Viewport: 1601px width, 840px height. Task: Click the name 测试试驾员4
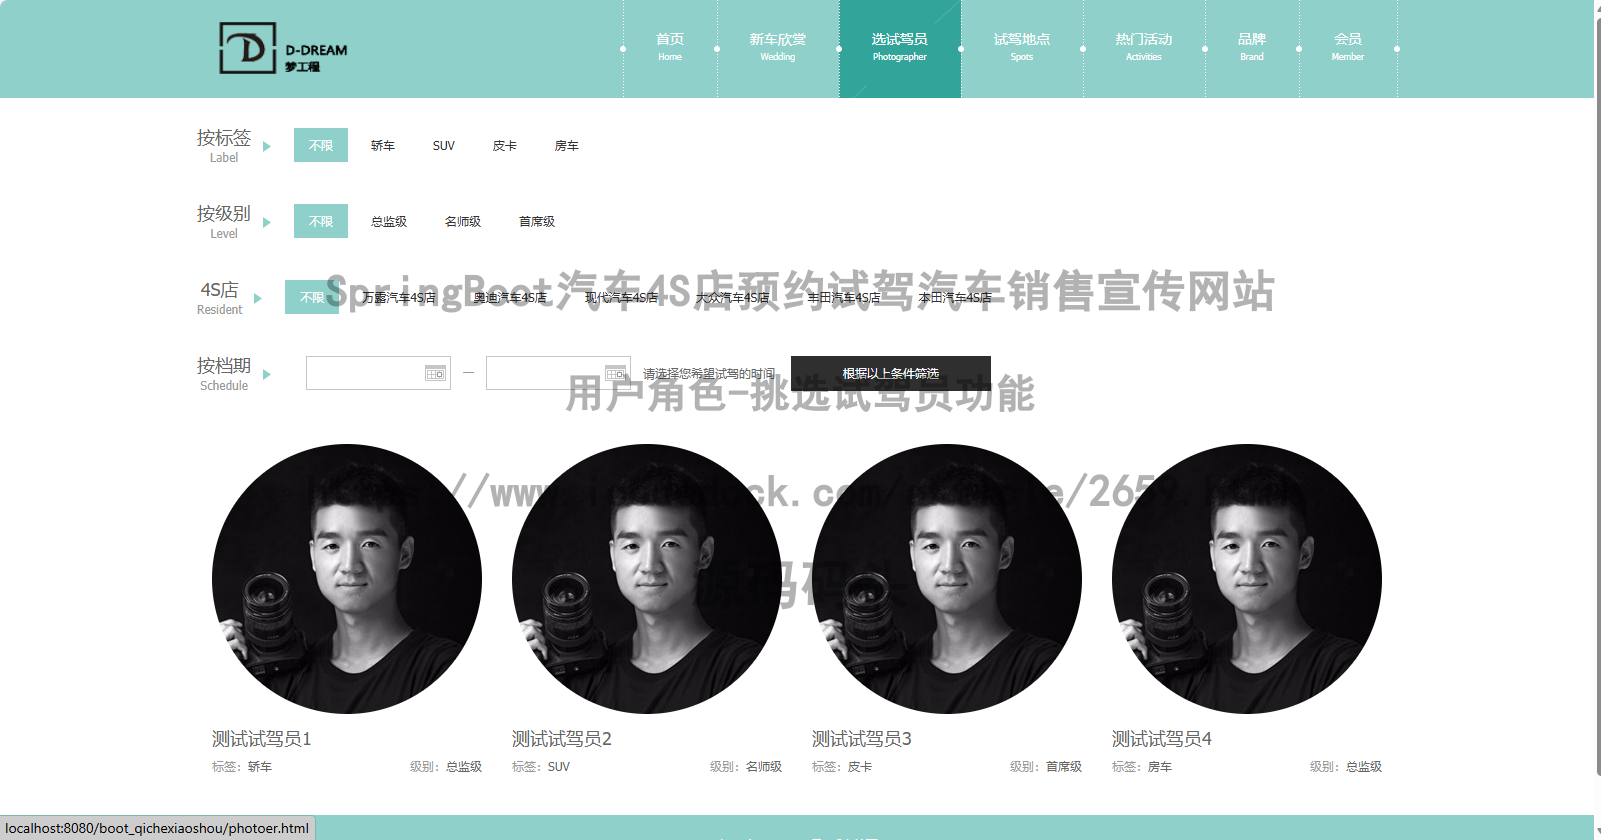(1162, 739)
